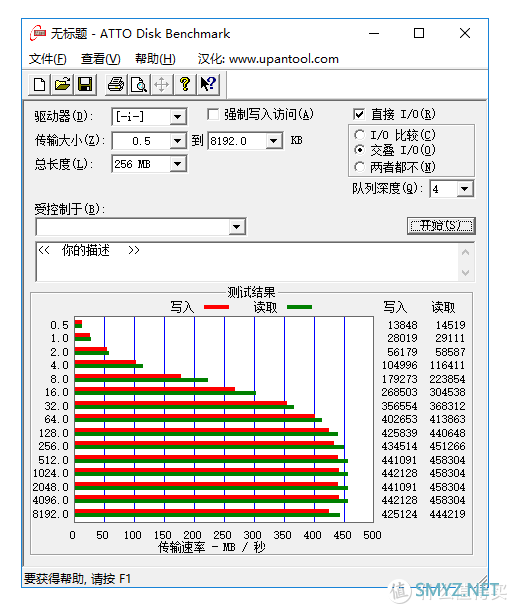Select the Overlapped I/O radio button
Screen dimensions: 512x609
[x=359, y=150]
